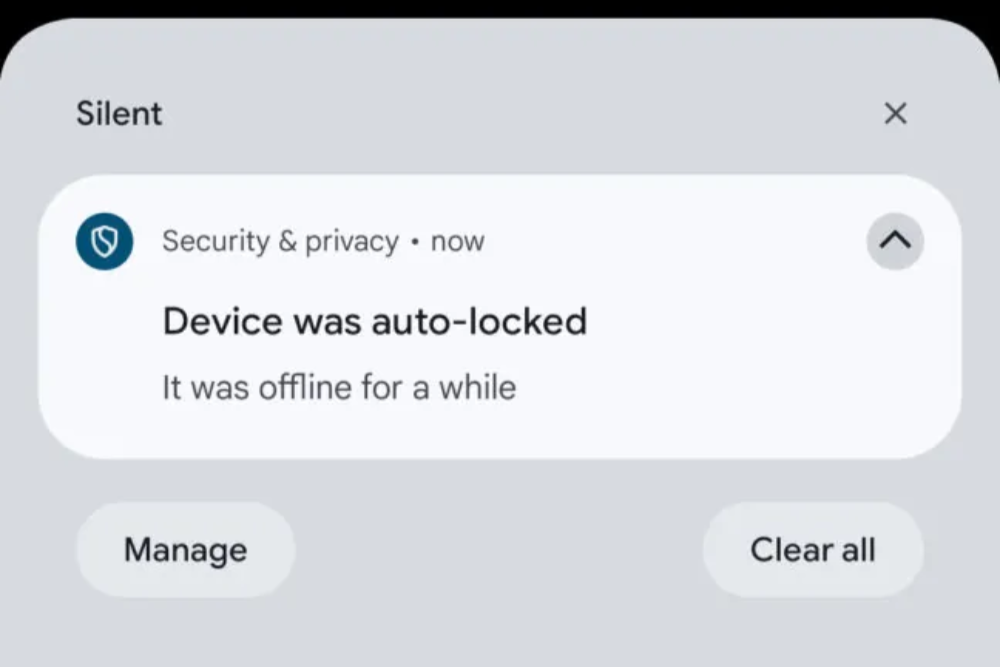Click the caret-up icon in the gray circle
The image size is (1000, 667).
(x=895, y=241)
